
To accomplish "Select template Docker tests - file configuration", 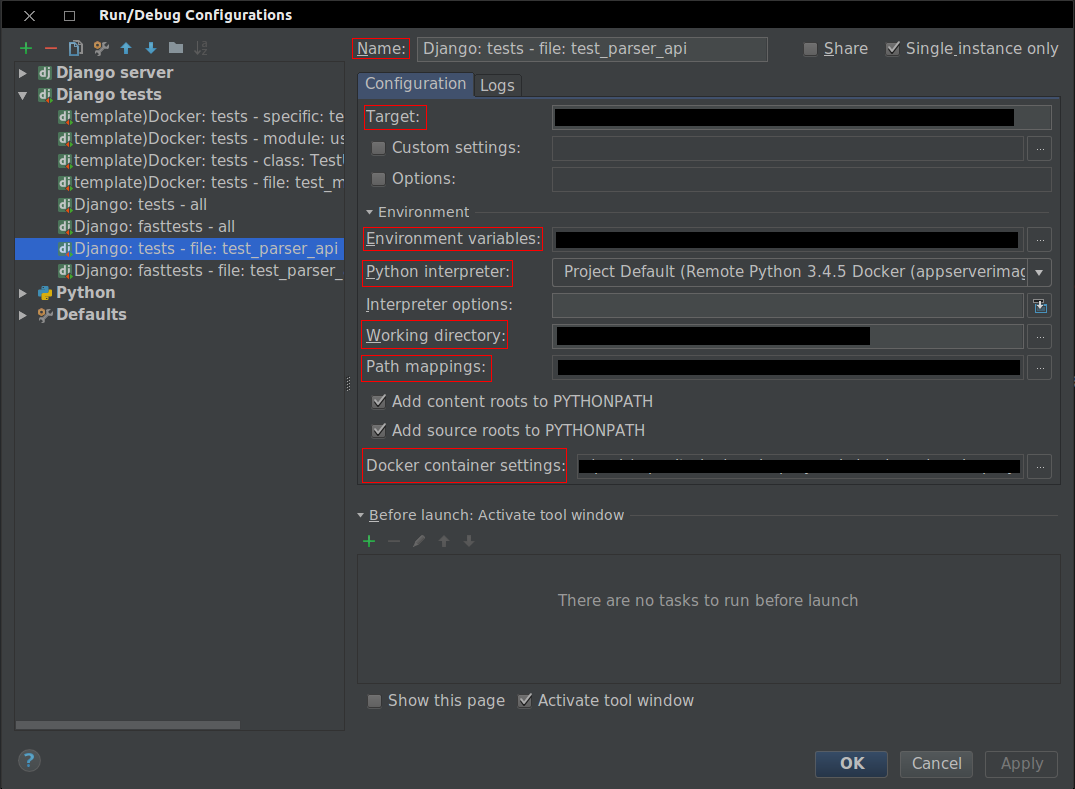I will [200, 183].
